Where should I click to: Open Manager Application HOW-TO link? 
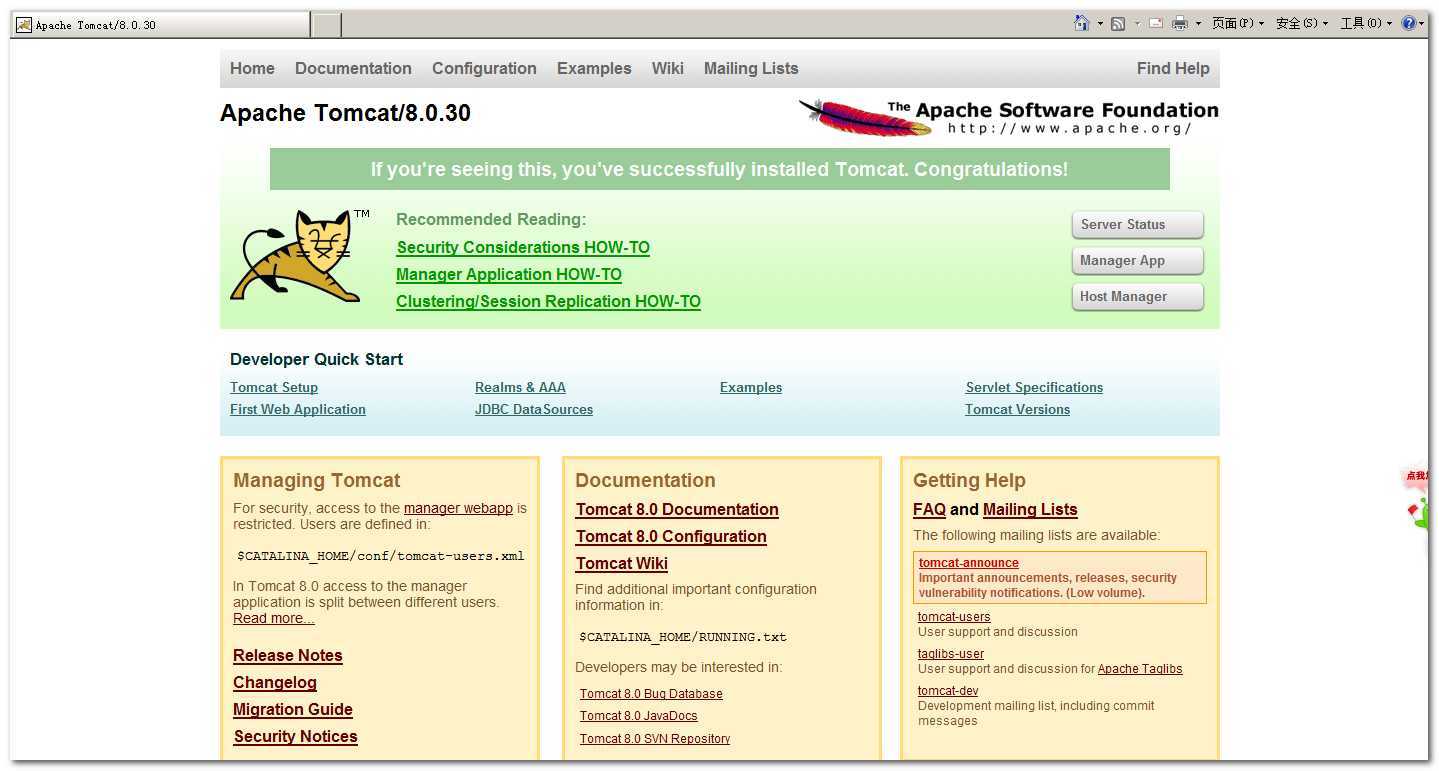pos(509,274)
